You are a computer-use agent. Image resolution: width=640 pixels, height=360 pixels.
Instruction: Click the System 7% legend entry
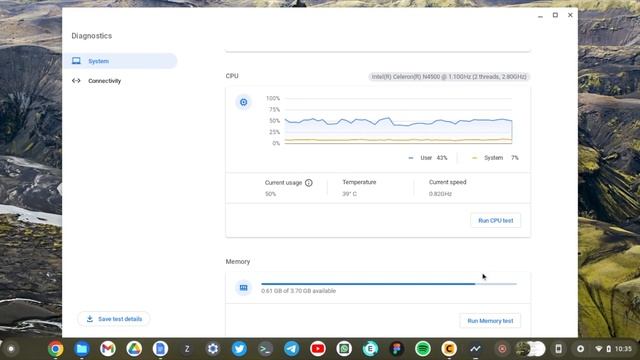click(495, 158)
